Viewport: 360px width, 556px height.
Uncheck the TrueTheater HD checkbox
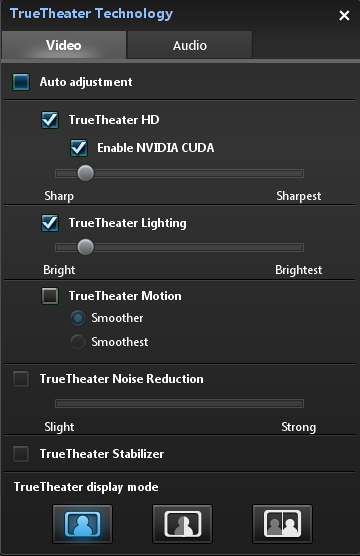pyautogui.click(x=50, y=120)
